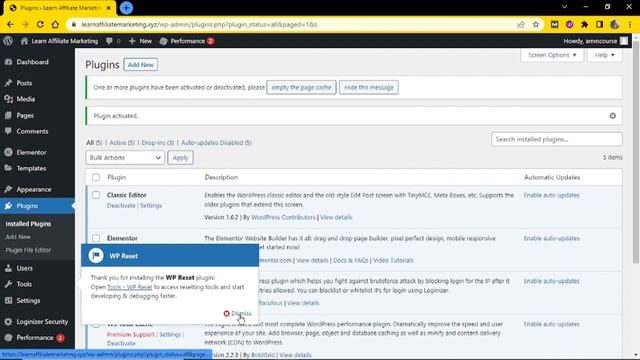The height and width of the screenshot is (360, 640).
Task: Open the Plugin File Editor
Action: pos(28,250)
